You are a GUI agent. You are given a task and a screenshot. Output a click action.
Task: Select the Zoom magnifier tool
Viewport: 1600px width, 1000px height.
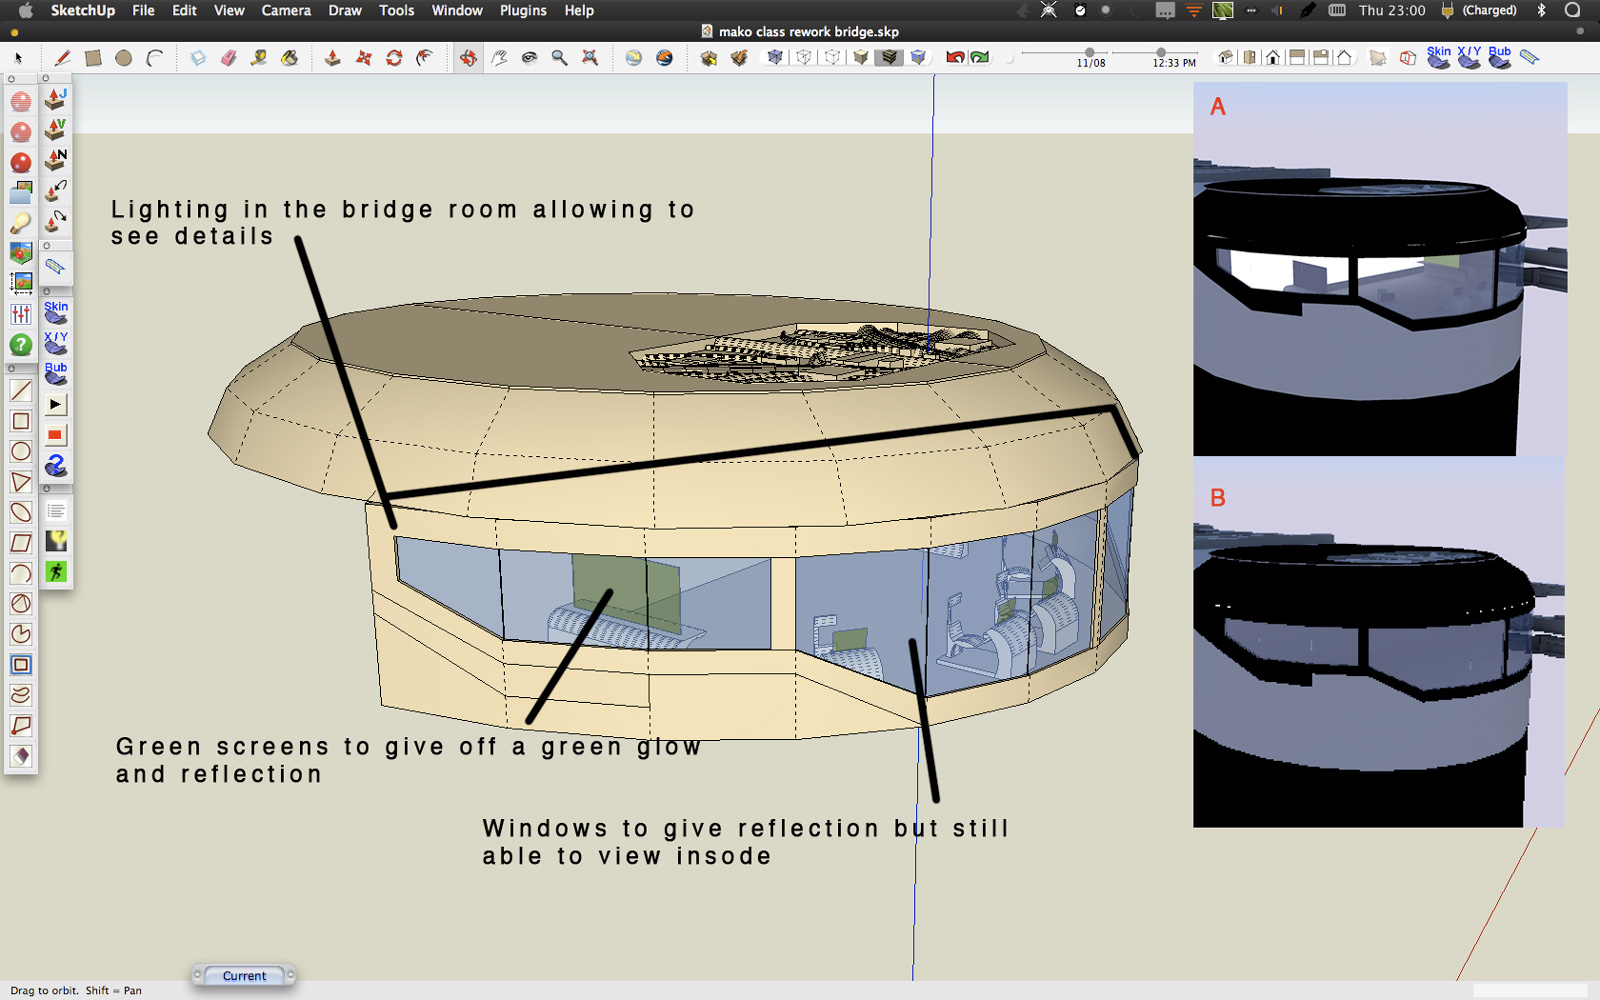pos(560,58)
